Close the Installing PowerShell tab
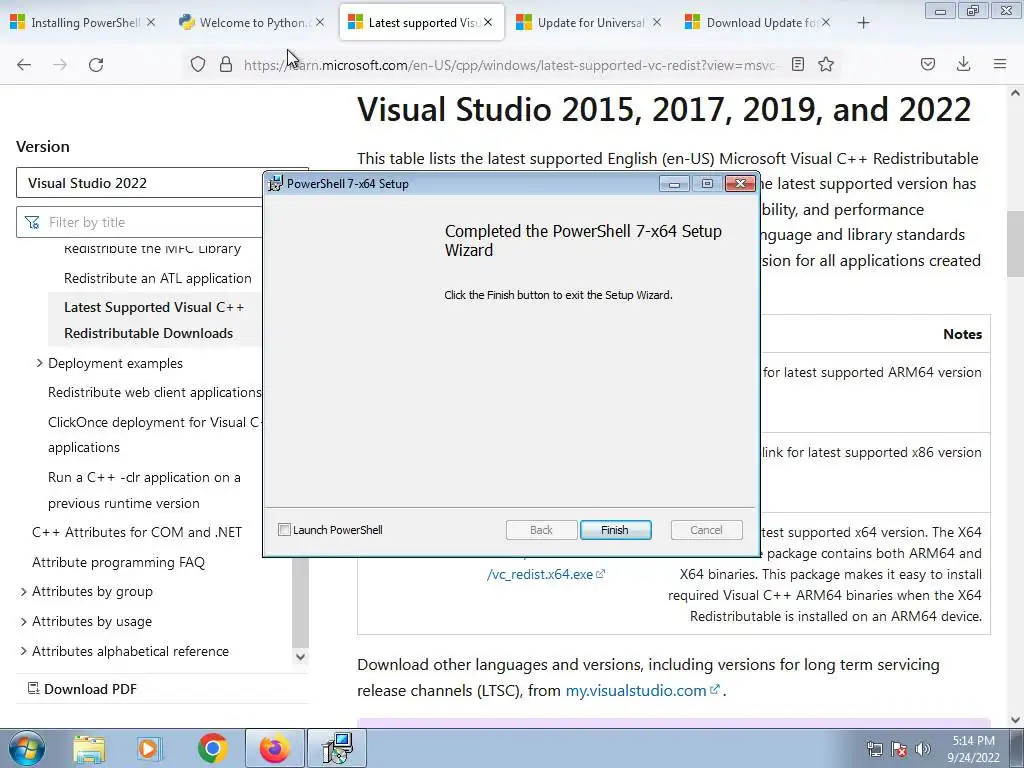Viewport: 1024px width, 768px height. (x=151, y=22)
